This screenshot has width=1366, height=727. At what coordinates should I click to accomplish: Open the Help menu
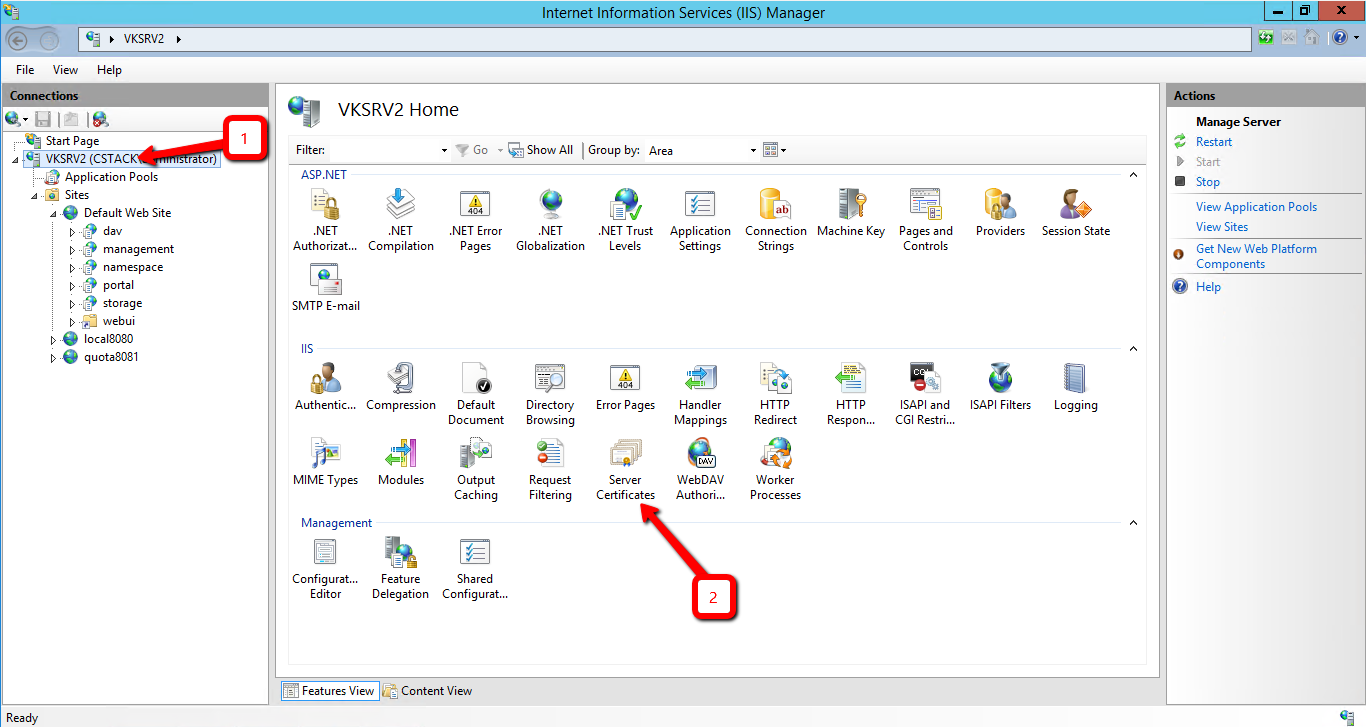pos(109,70)
